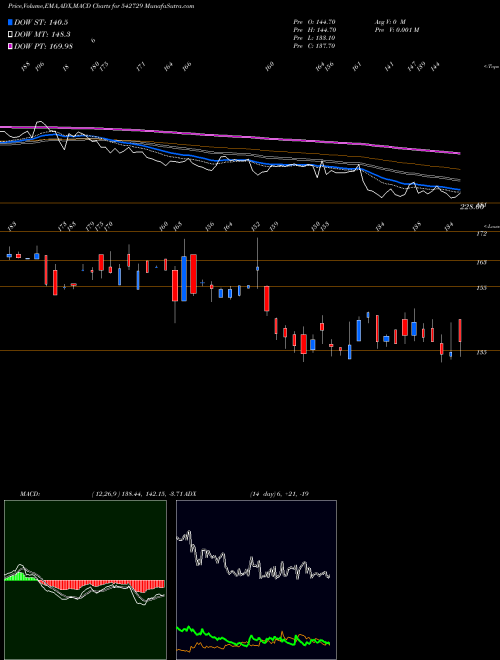Click the blue DOW ST legend swatch
Viewport: 500px width, 660px height.
pos(11,22)
